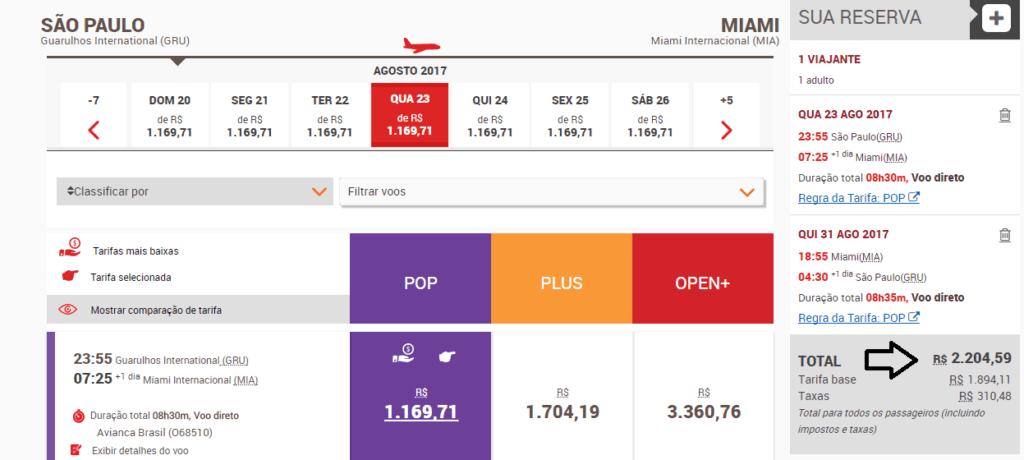Click the lowest fares hand-coin legend icon
The height and width of the screenshot is (460, 1024).
(x=69, y=248)
